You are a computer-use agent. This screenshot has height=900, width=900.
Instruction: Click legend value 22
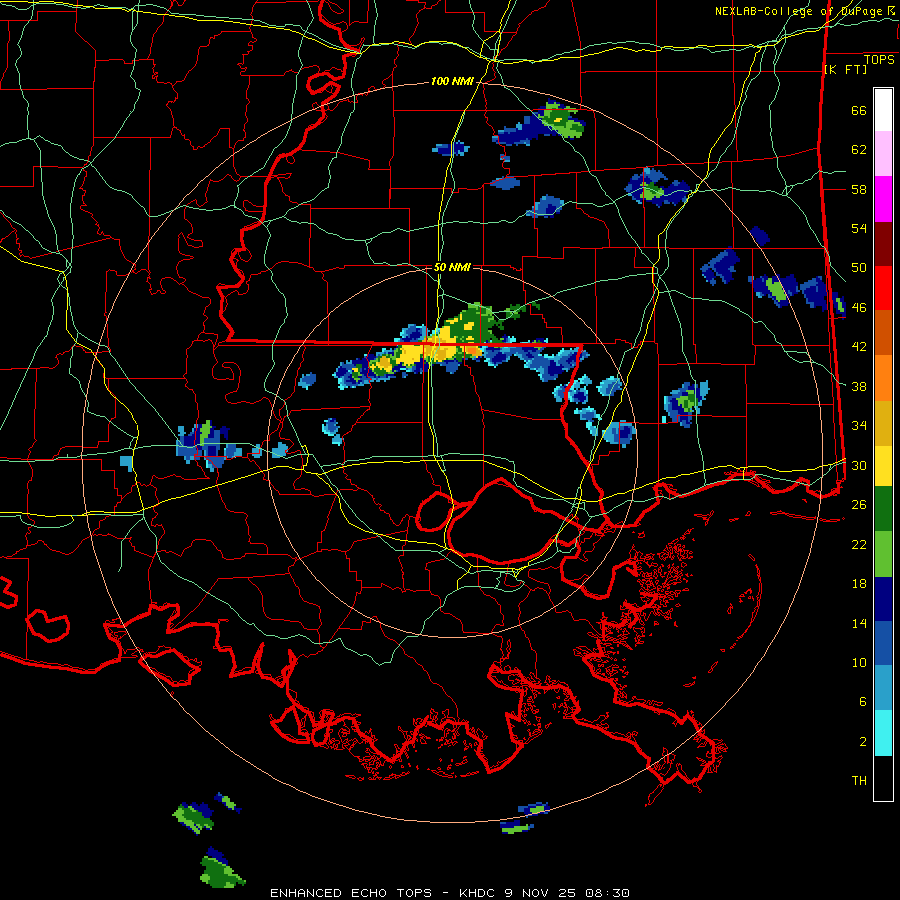859,544
